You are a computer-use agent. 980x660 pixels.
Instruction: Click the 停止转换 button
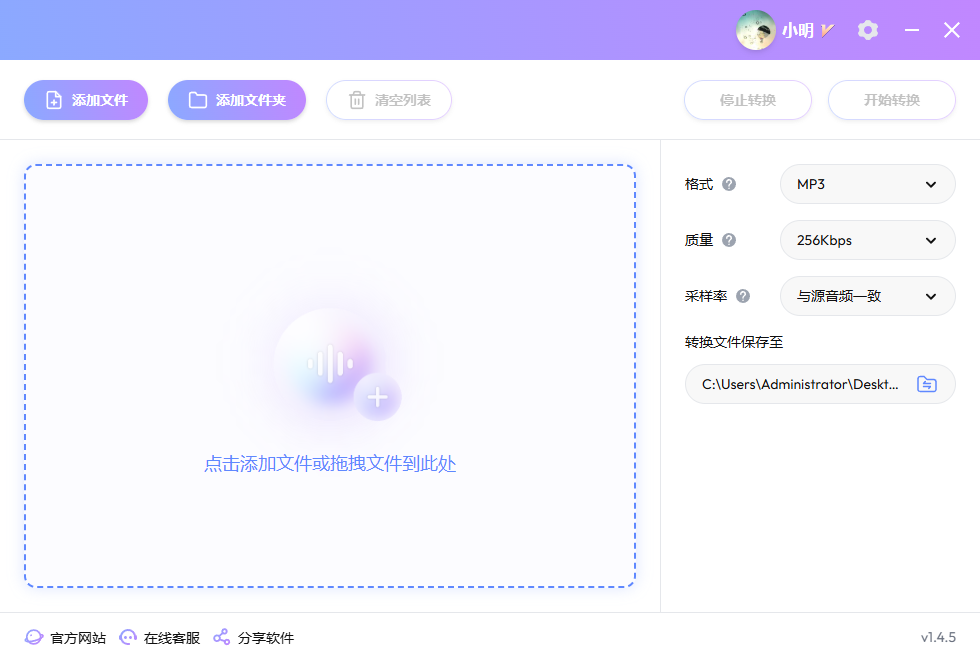click(748, 100)
